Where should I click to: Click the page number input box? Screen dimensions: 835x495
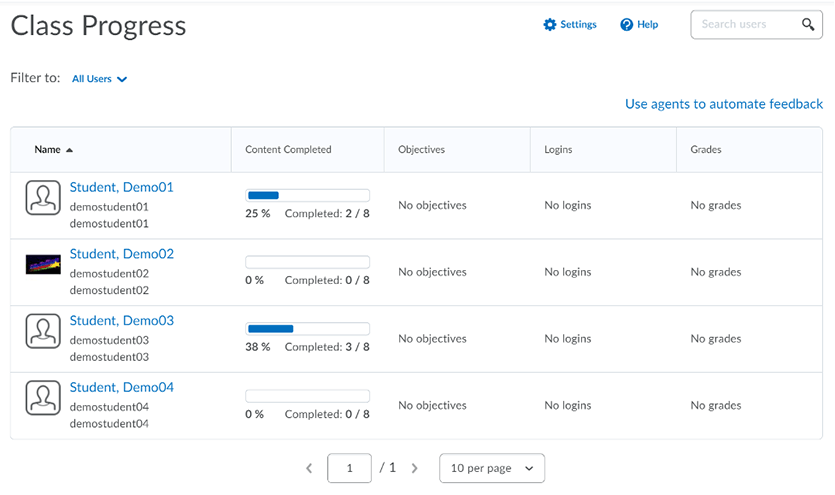349,468
